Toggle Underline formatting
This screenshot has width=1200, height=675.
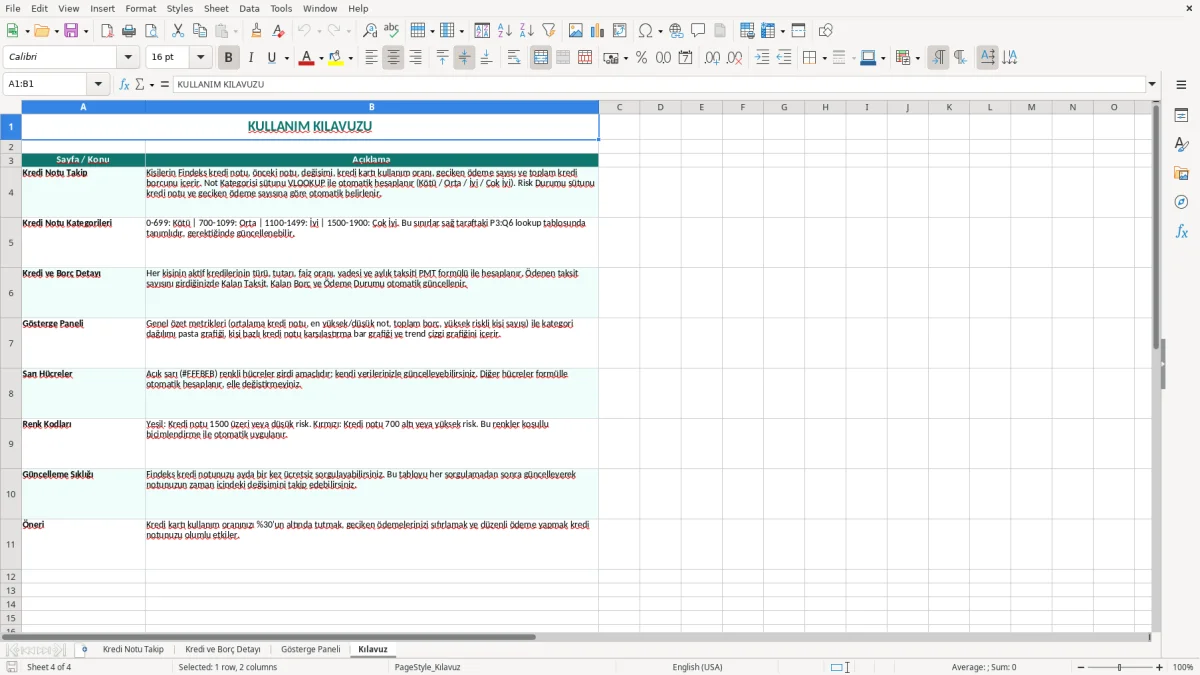[x=272, y=58]
